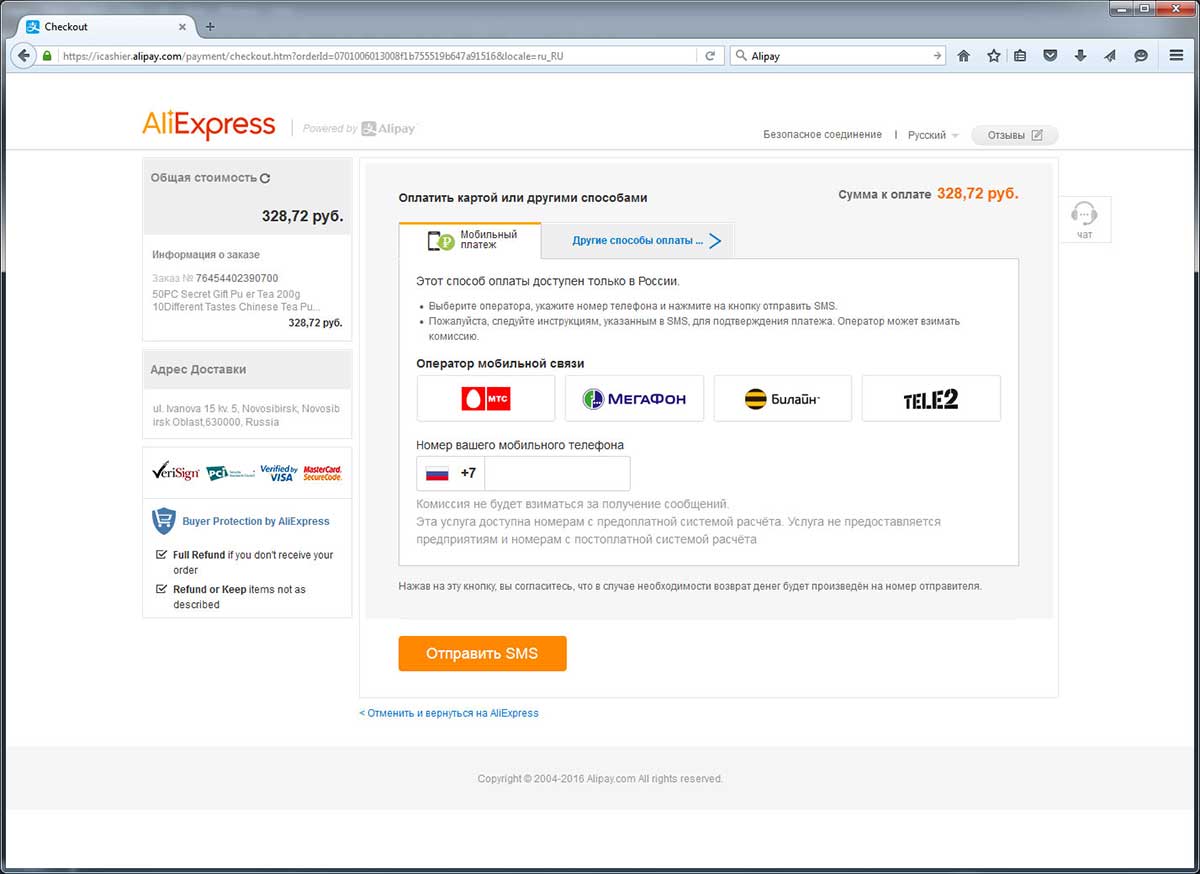This screenshot has width=1200, height=874.
Task: Click the PCI security badge
Action: 229,473
